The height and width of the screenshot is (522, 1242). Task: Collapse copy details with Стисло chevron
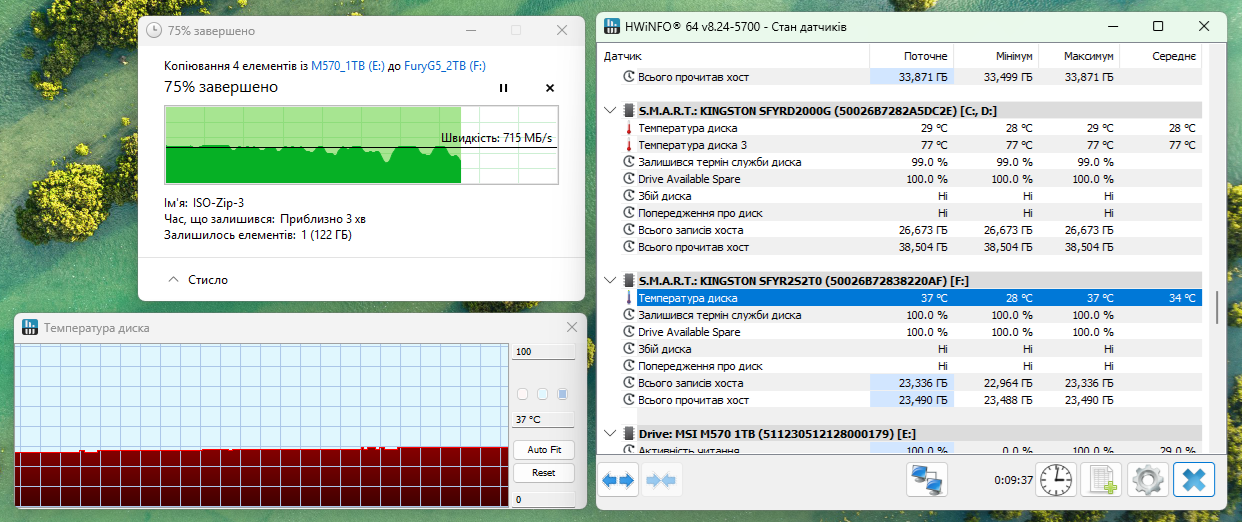tap(173, 280)
